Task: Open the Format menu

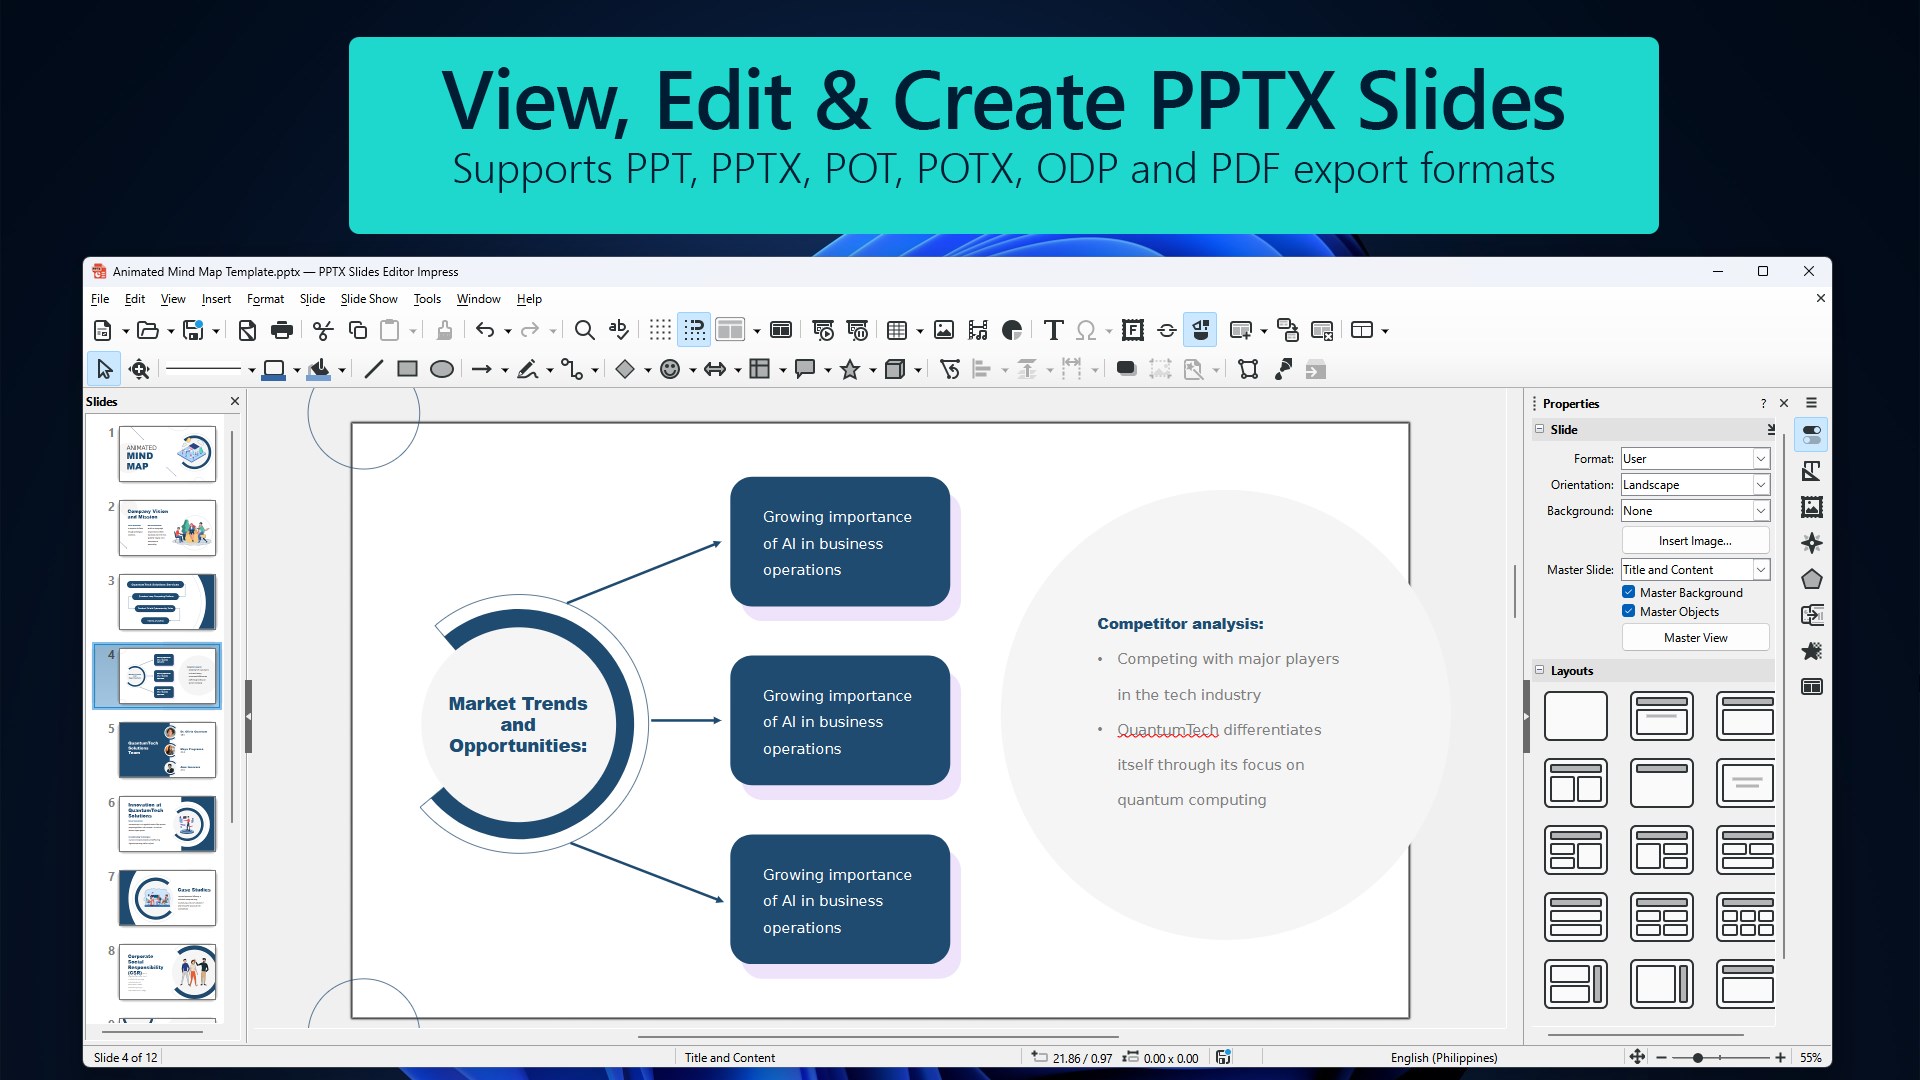Action: (265, 299)
